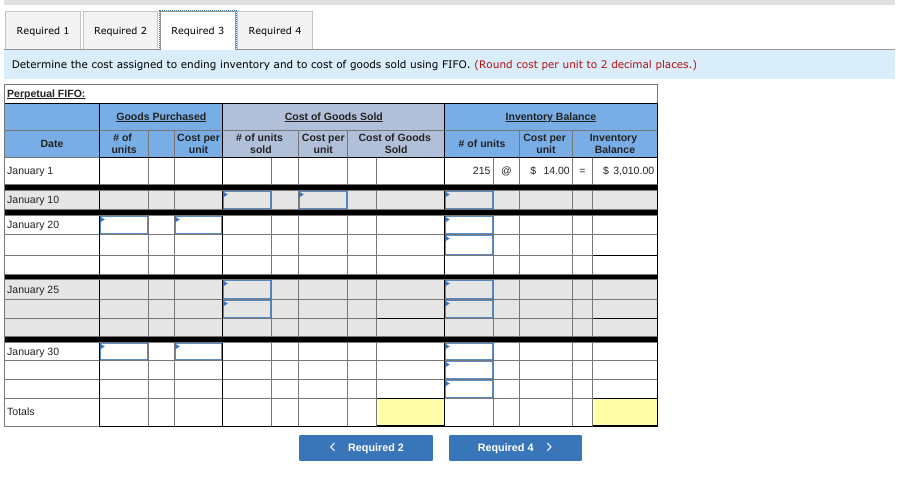Image resolution: width=904 pixels, height=477 pixels.
Task: Click the Totals inventory balance yellow cell
Action: tap(625, 412)
